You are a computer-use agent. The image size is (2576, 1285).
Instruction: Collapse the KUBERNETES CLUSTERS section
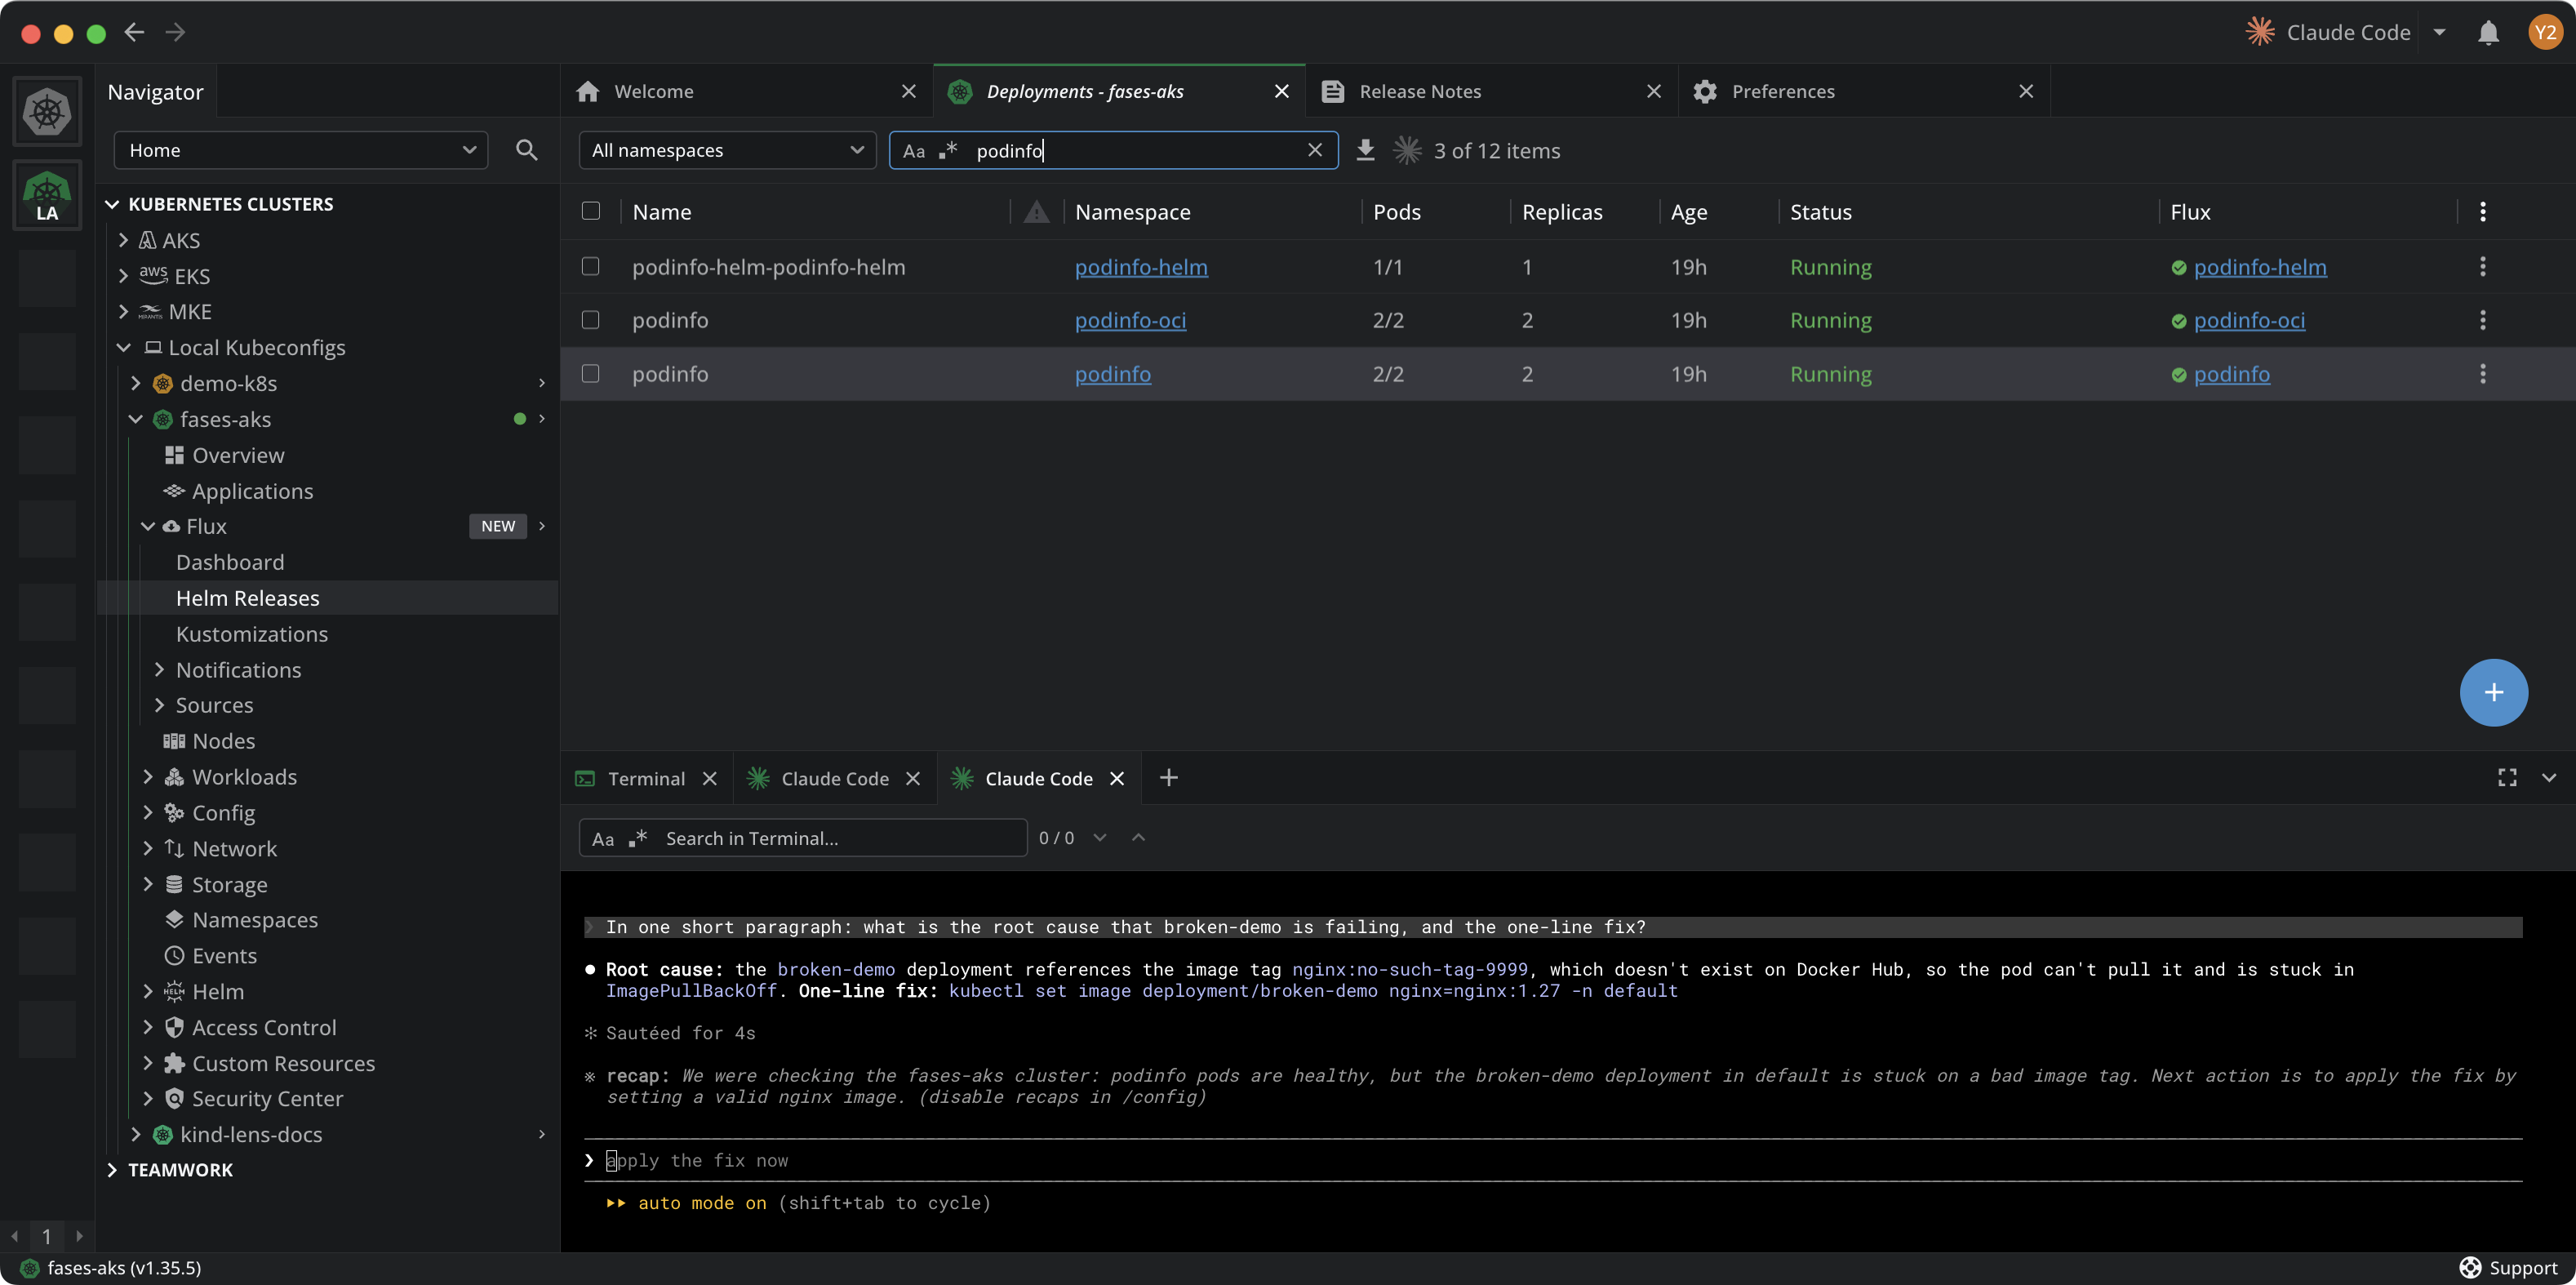click(112, 204)
